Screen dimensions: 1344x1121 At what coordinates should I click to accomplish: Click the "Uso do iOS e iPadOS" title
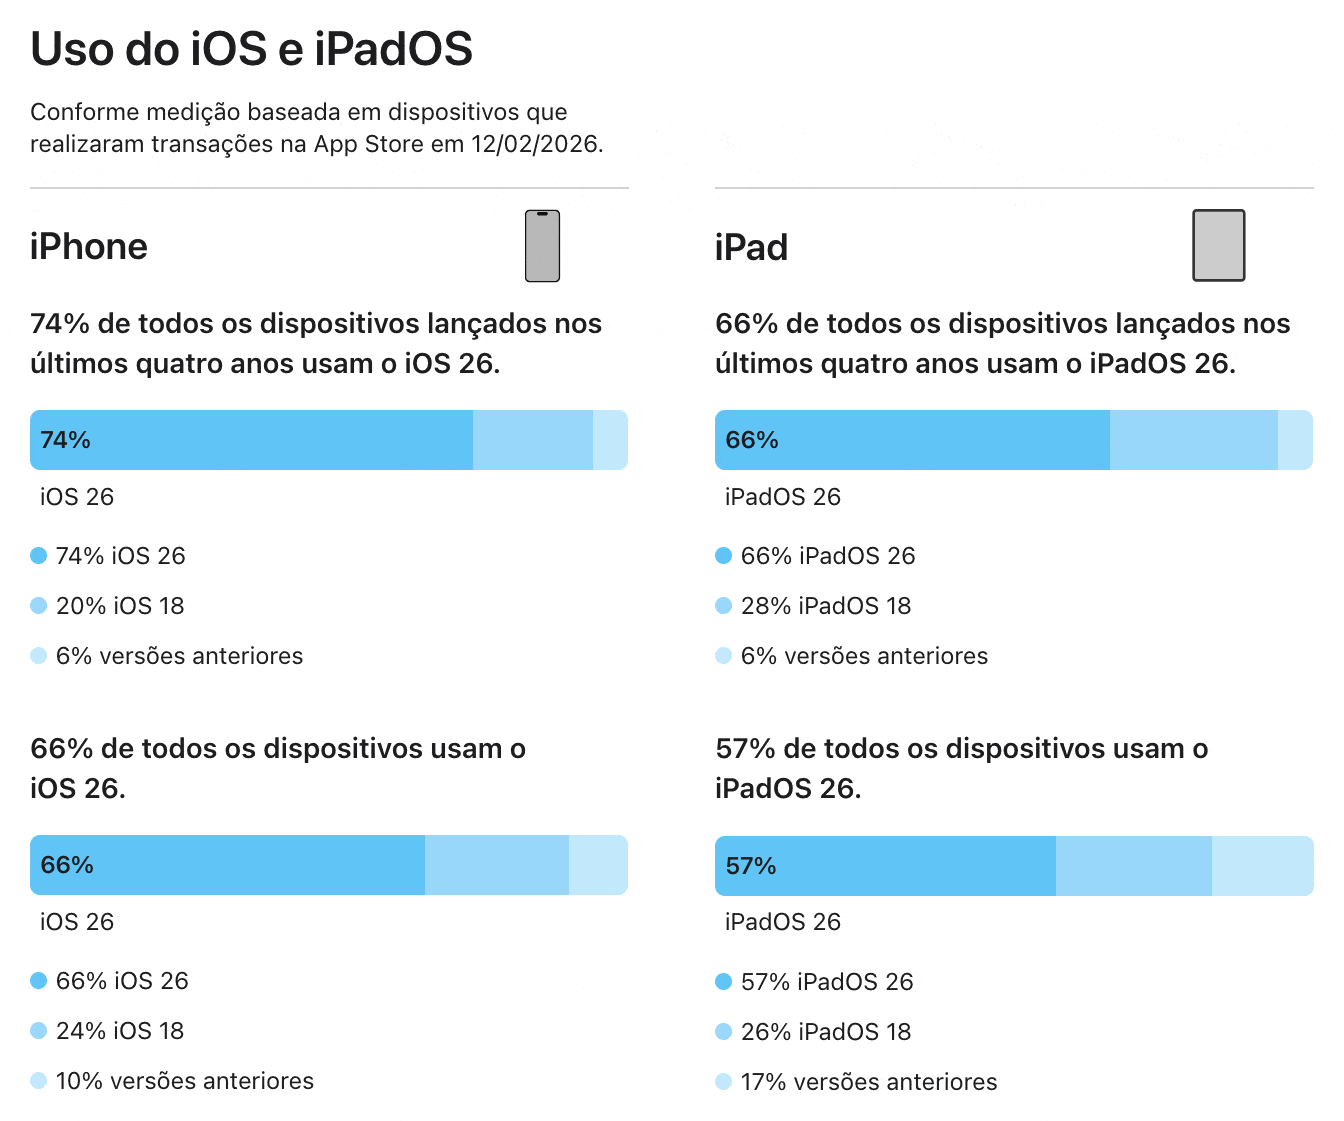pos(251,49)
